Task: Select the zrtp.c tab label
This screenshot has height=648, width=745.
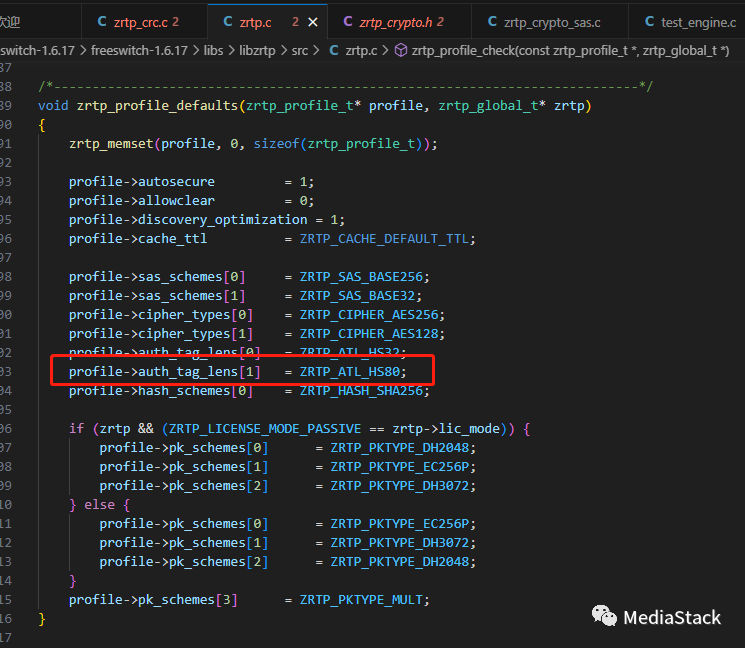Action: 257,21
